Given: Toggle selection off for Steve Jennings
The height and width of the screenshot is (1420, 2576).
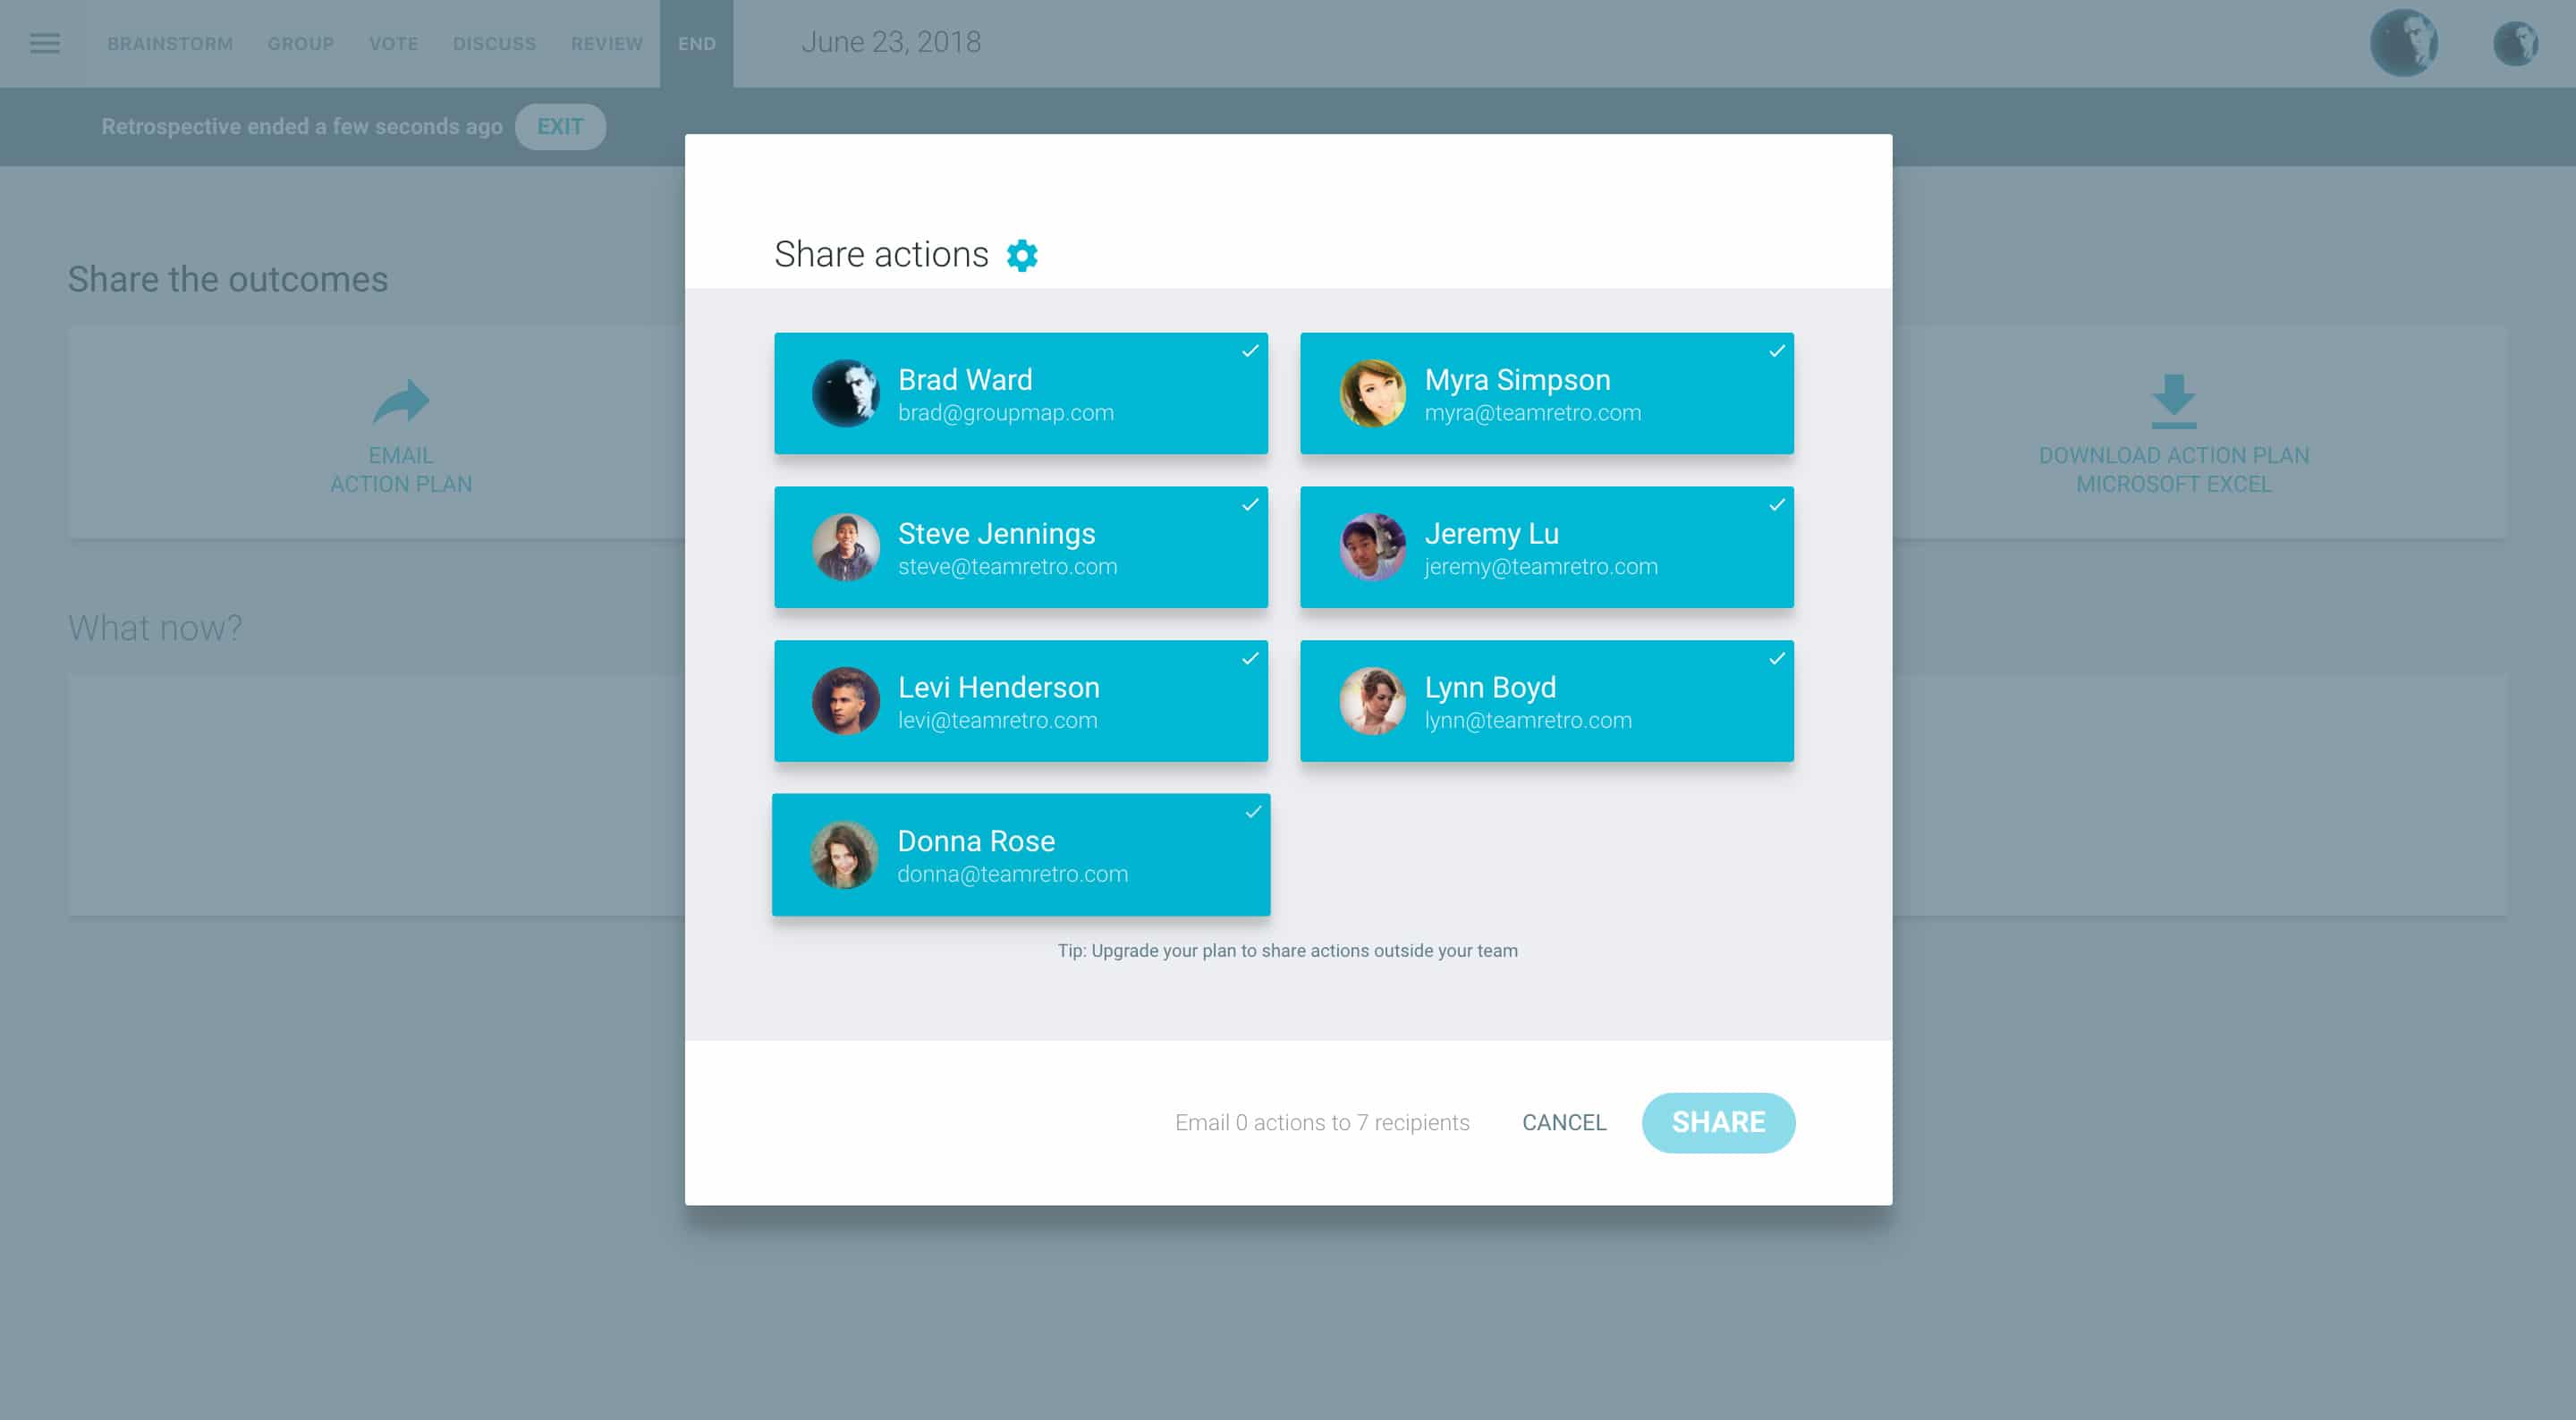Looking at the screenshot, I should coord(1021,545).
